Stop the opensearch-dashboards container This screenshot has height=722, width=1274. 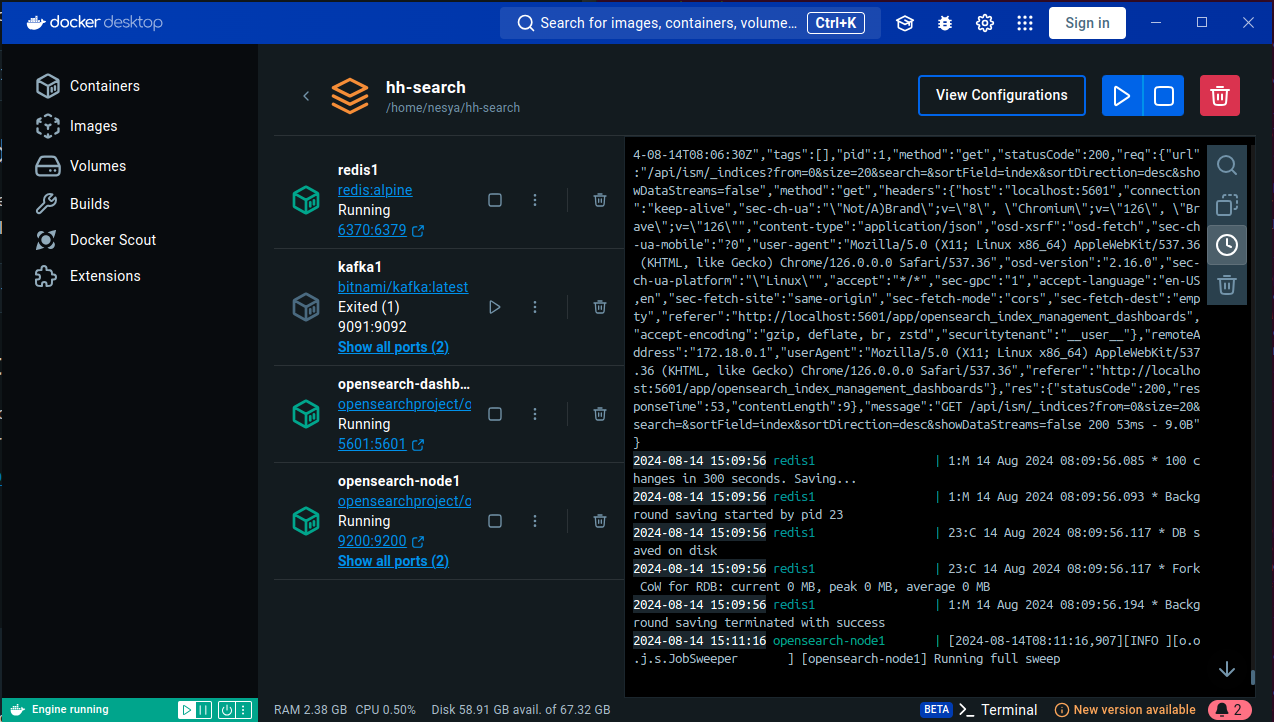495,414
